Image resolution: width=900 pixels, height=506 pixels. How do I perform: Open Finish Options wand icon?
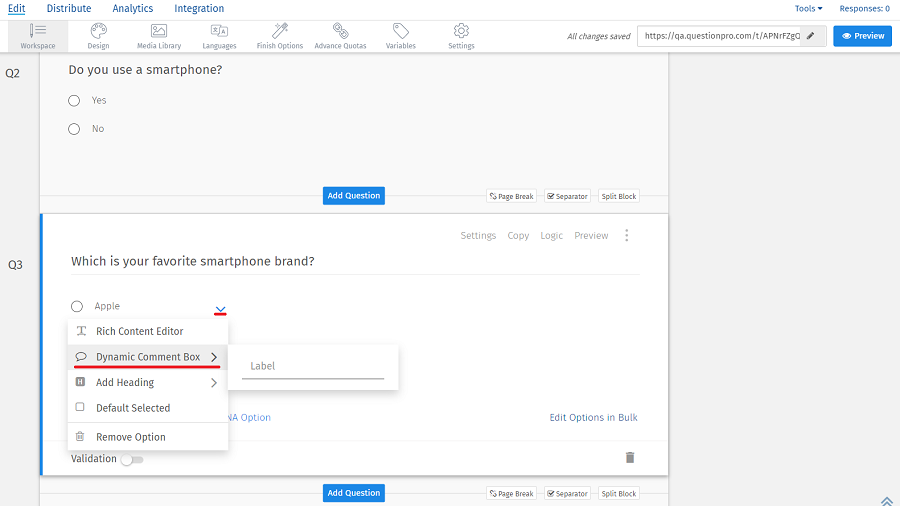[280, 31]
